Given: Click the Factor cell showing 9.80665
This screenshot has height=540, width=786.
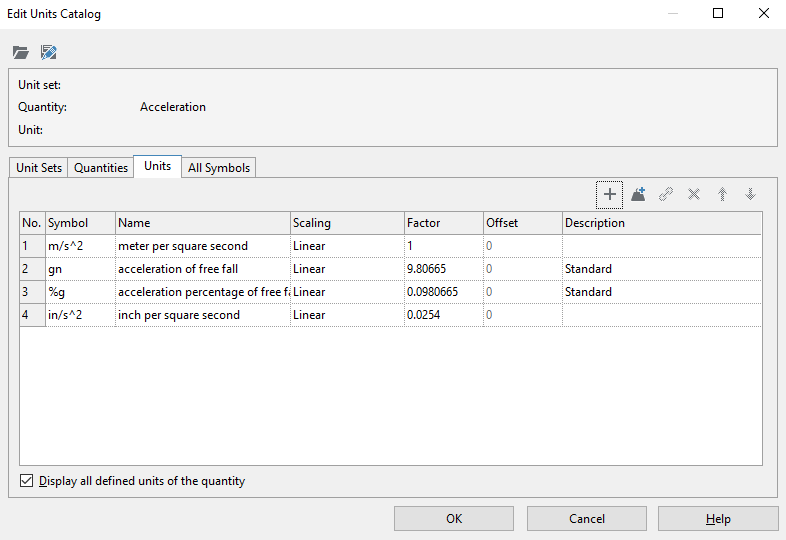Looking at the screenshot, I should [442, 269].
